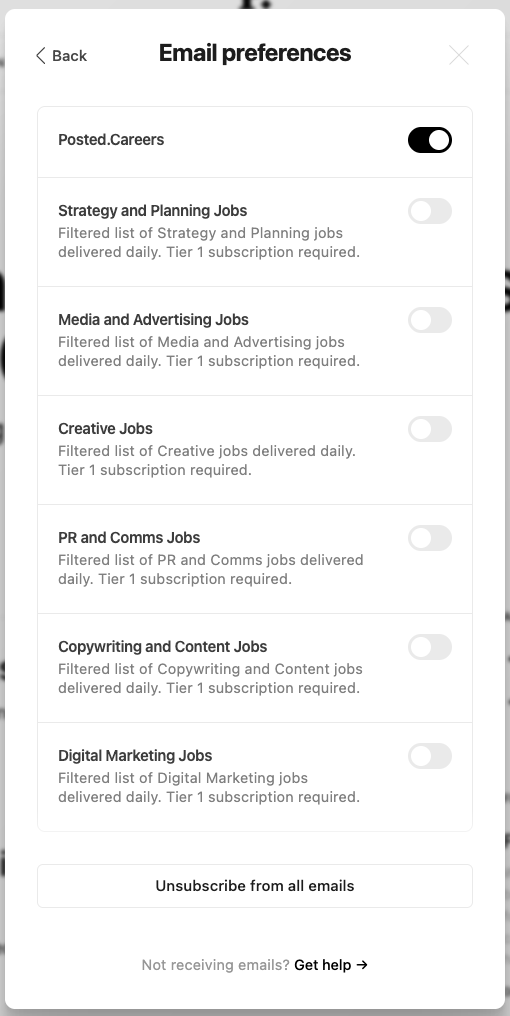The width and height of the screenshot is (510, 1016).
Task: Click the Digital Marketing Jobs title
Action: [135, 756]
